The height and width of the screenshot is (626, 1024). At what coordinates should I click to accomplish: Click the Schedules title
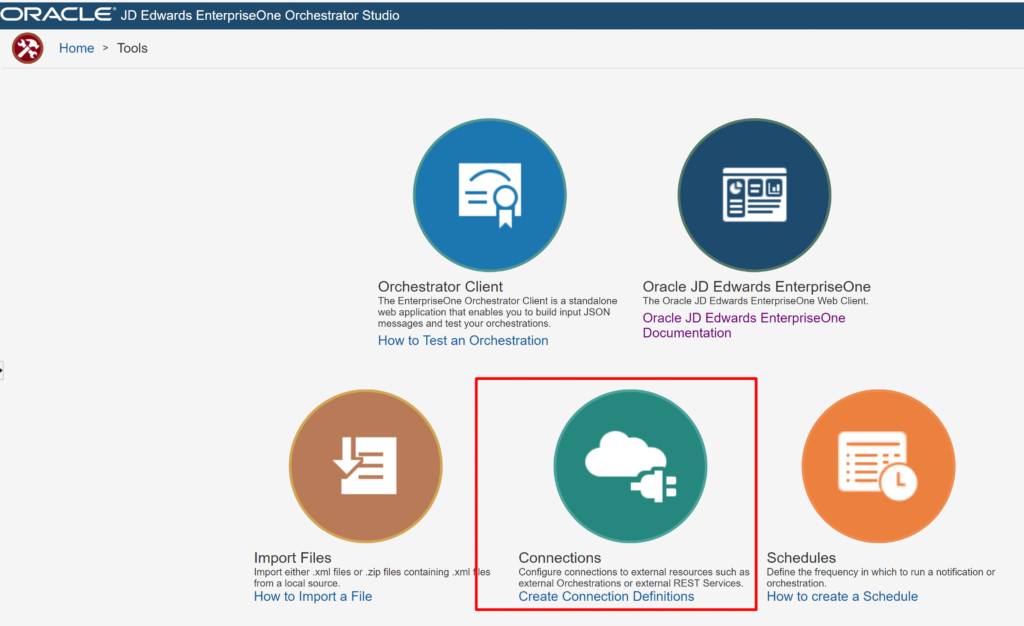click(x=801, y=557)
